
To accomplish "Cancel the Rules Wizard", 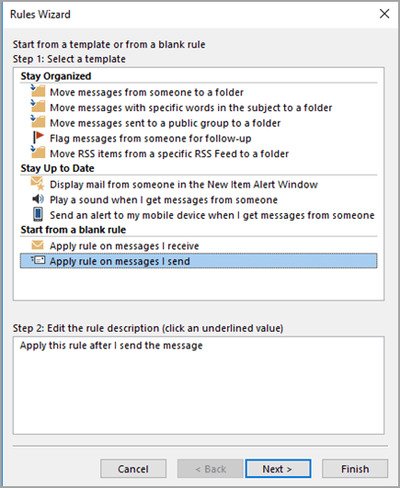I will (x=133, y=469).
